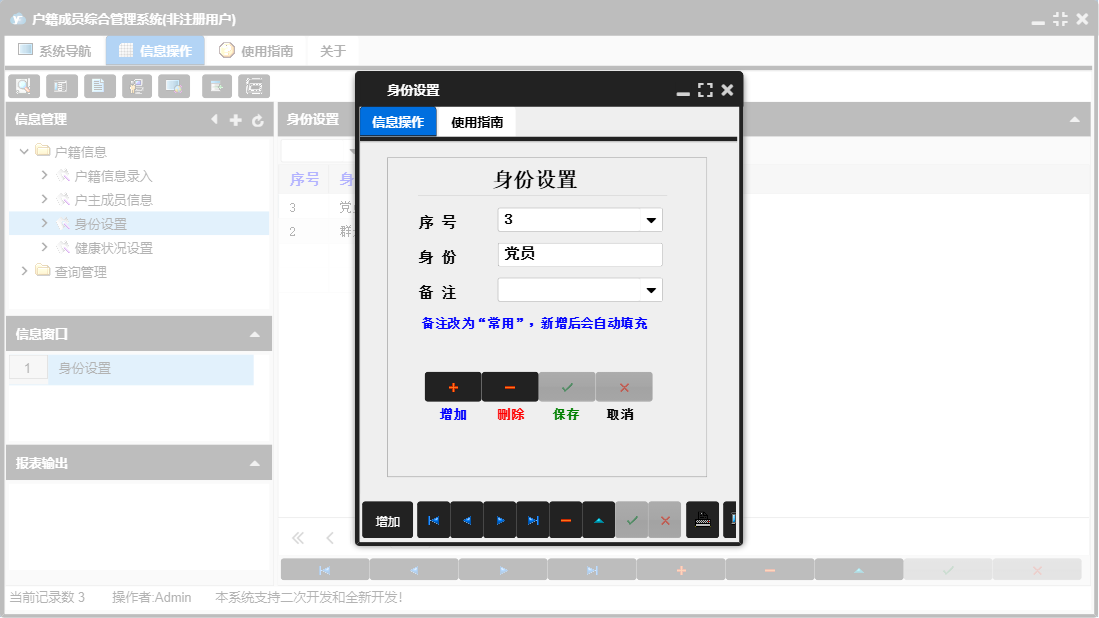This screenshot has width=1099, height=618.
Task: Select the user workstation icon in the toolbar
Action: (x=137, y=86)
